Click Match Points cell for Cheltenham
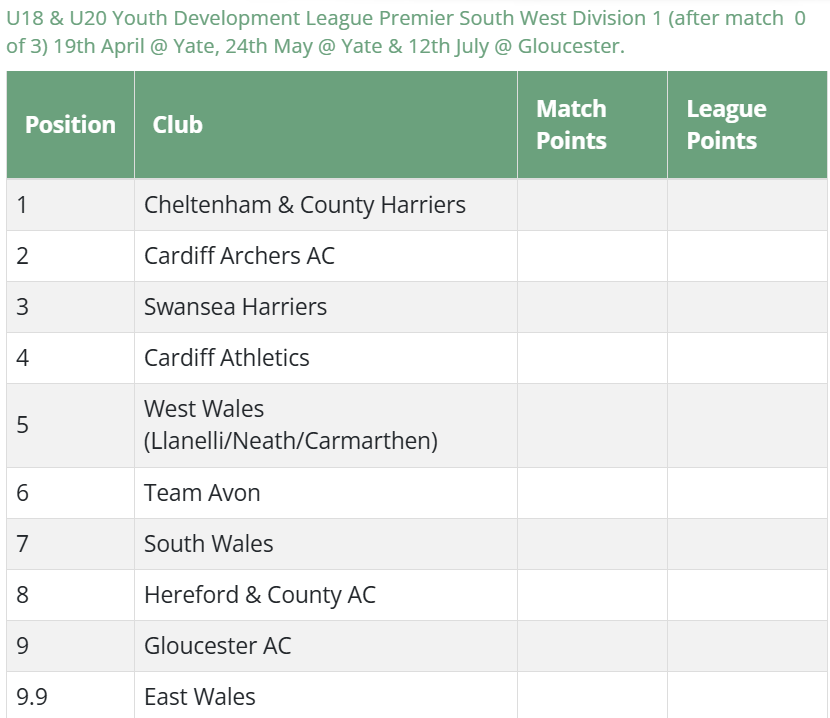The image size is (830, 718). pyautogui.click(x=592, y=205)
